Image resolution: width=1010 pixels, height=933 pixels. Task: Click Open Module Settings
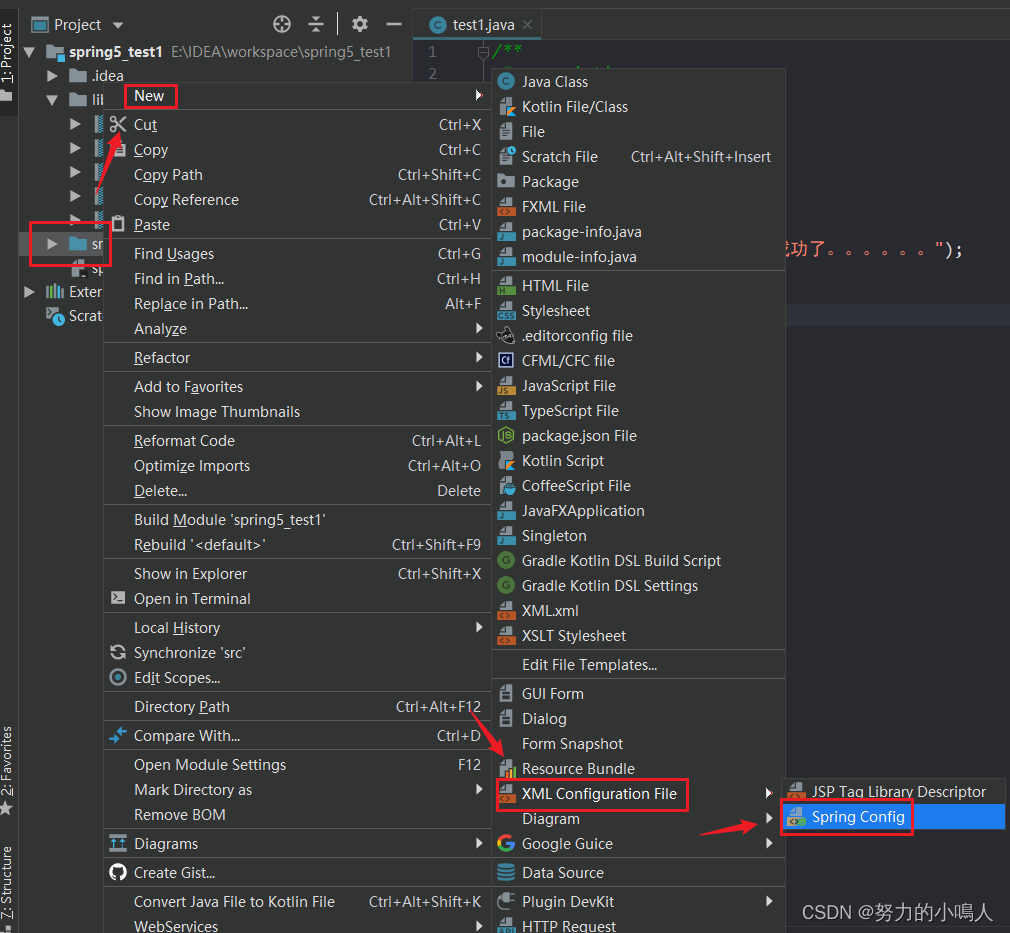pos(298,765)
